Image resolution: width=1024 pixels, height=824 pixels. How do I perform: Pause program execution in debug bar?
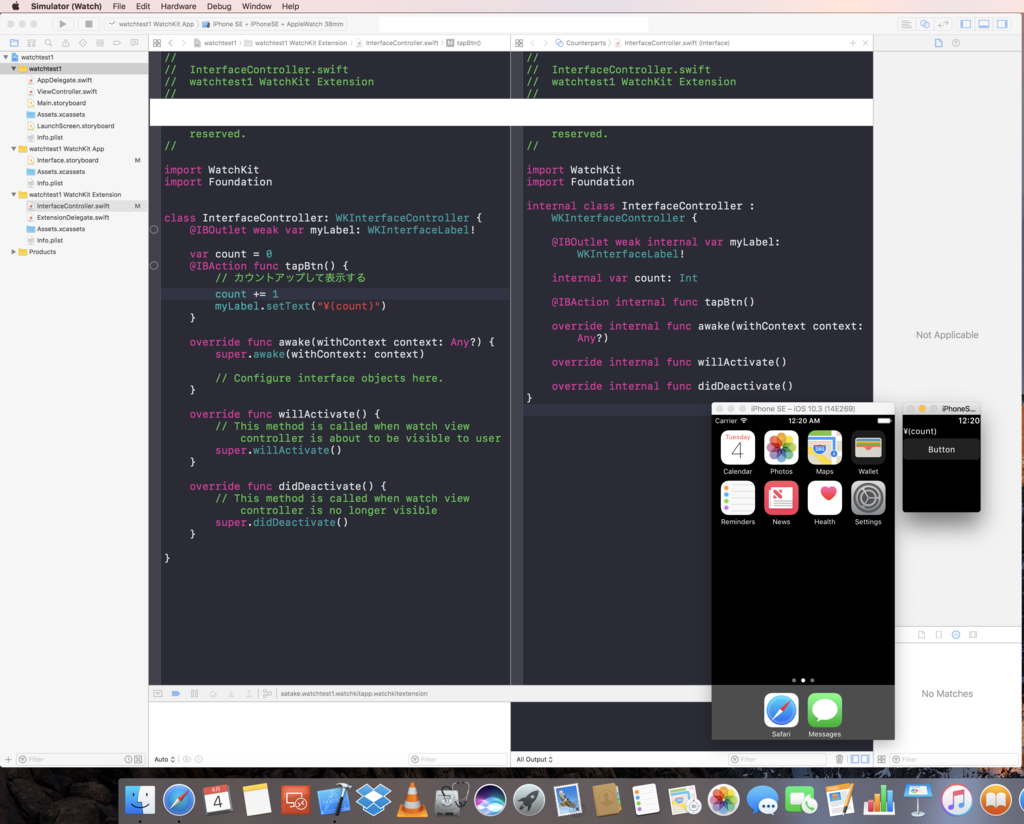coord(195,694)
